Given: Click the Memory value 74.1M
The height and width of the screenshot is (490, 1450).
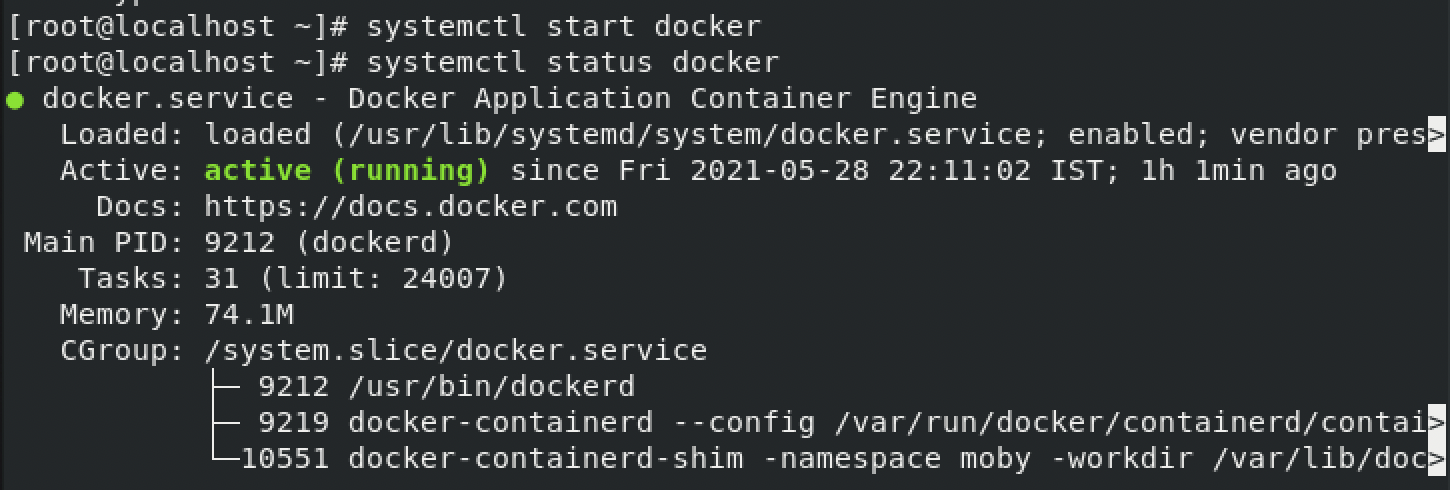Looking at the screenshot, I should [249, 314].
